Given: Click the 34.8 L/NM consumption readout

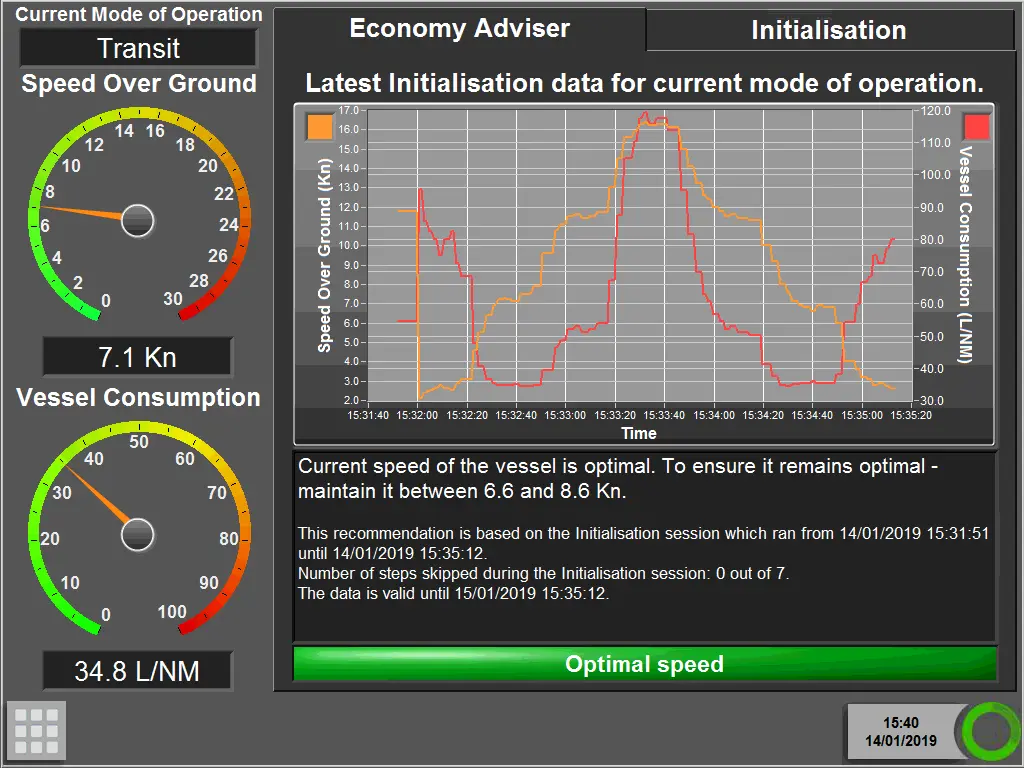Looking at the screenshot, I should [x=138, y=671].
